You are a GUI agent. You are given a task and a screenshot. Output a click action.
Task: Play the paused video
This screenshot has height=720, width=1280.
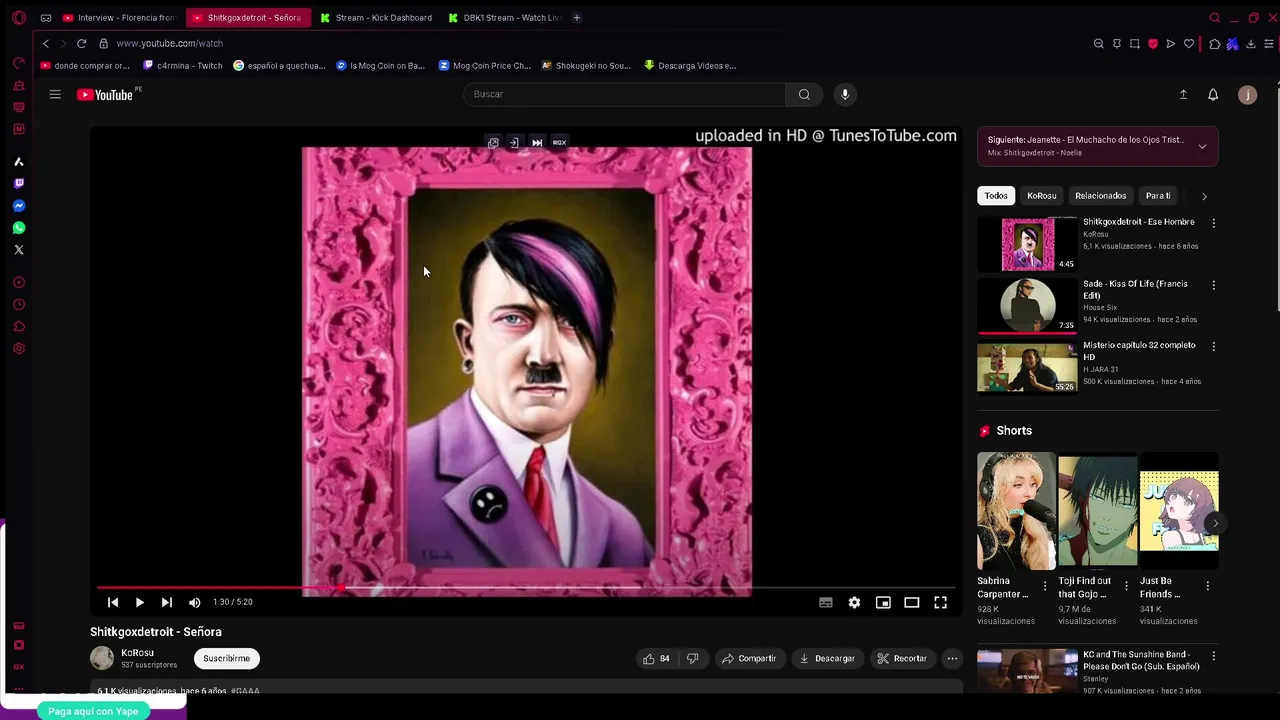[x=139, y=602]
